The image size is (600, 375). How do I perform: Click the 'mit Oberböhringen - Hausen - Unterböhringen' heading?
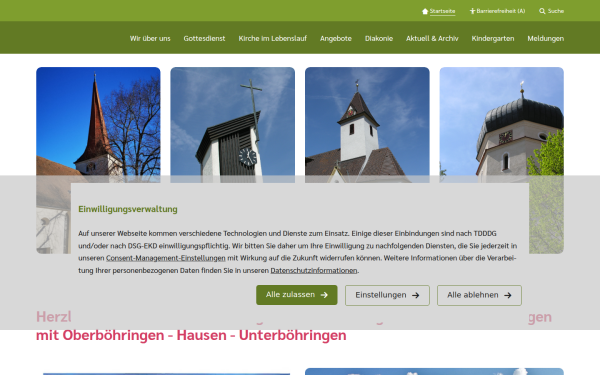pyautogui.click(x=191, y=335)
